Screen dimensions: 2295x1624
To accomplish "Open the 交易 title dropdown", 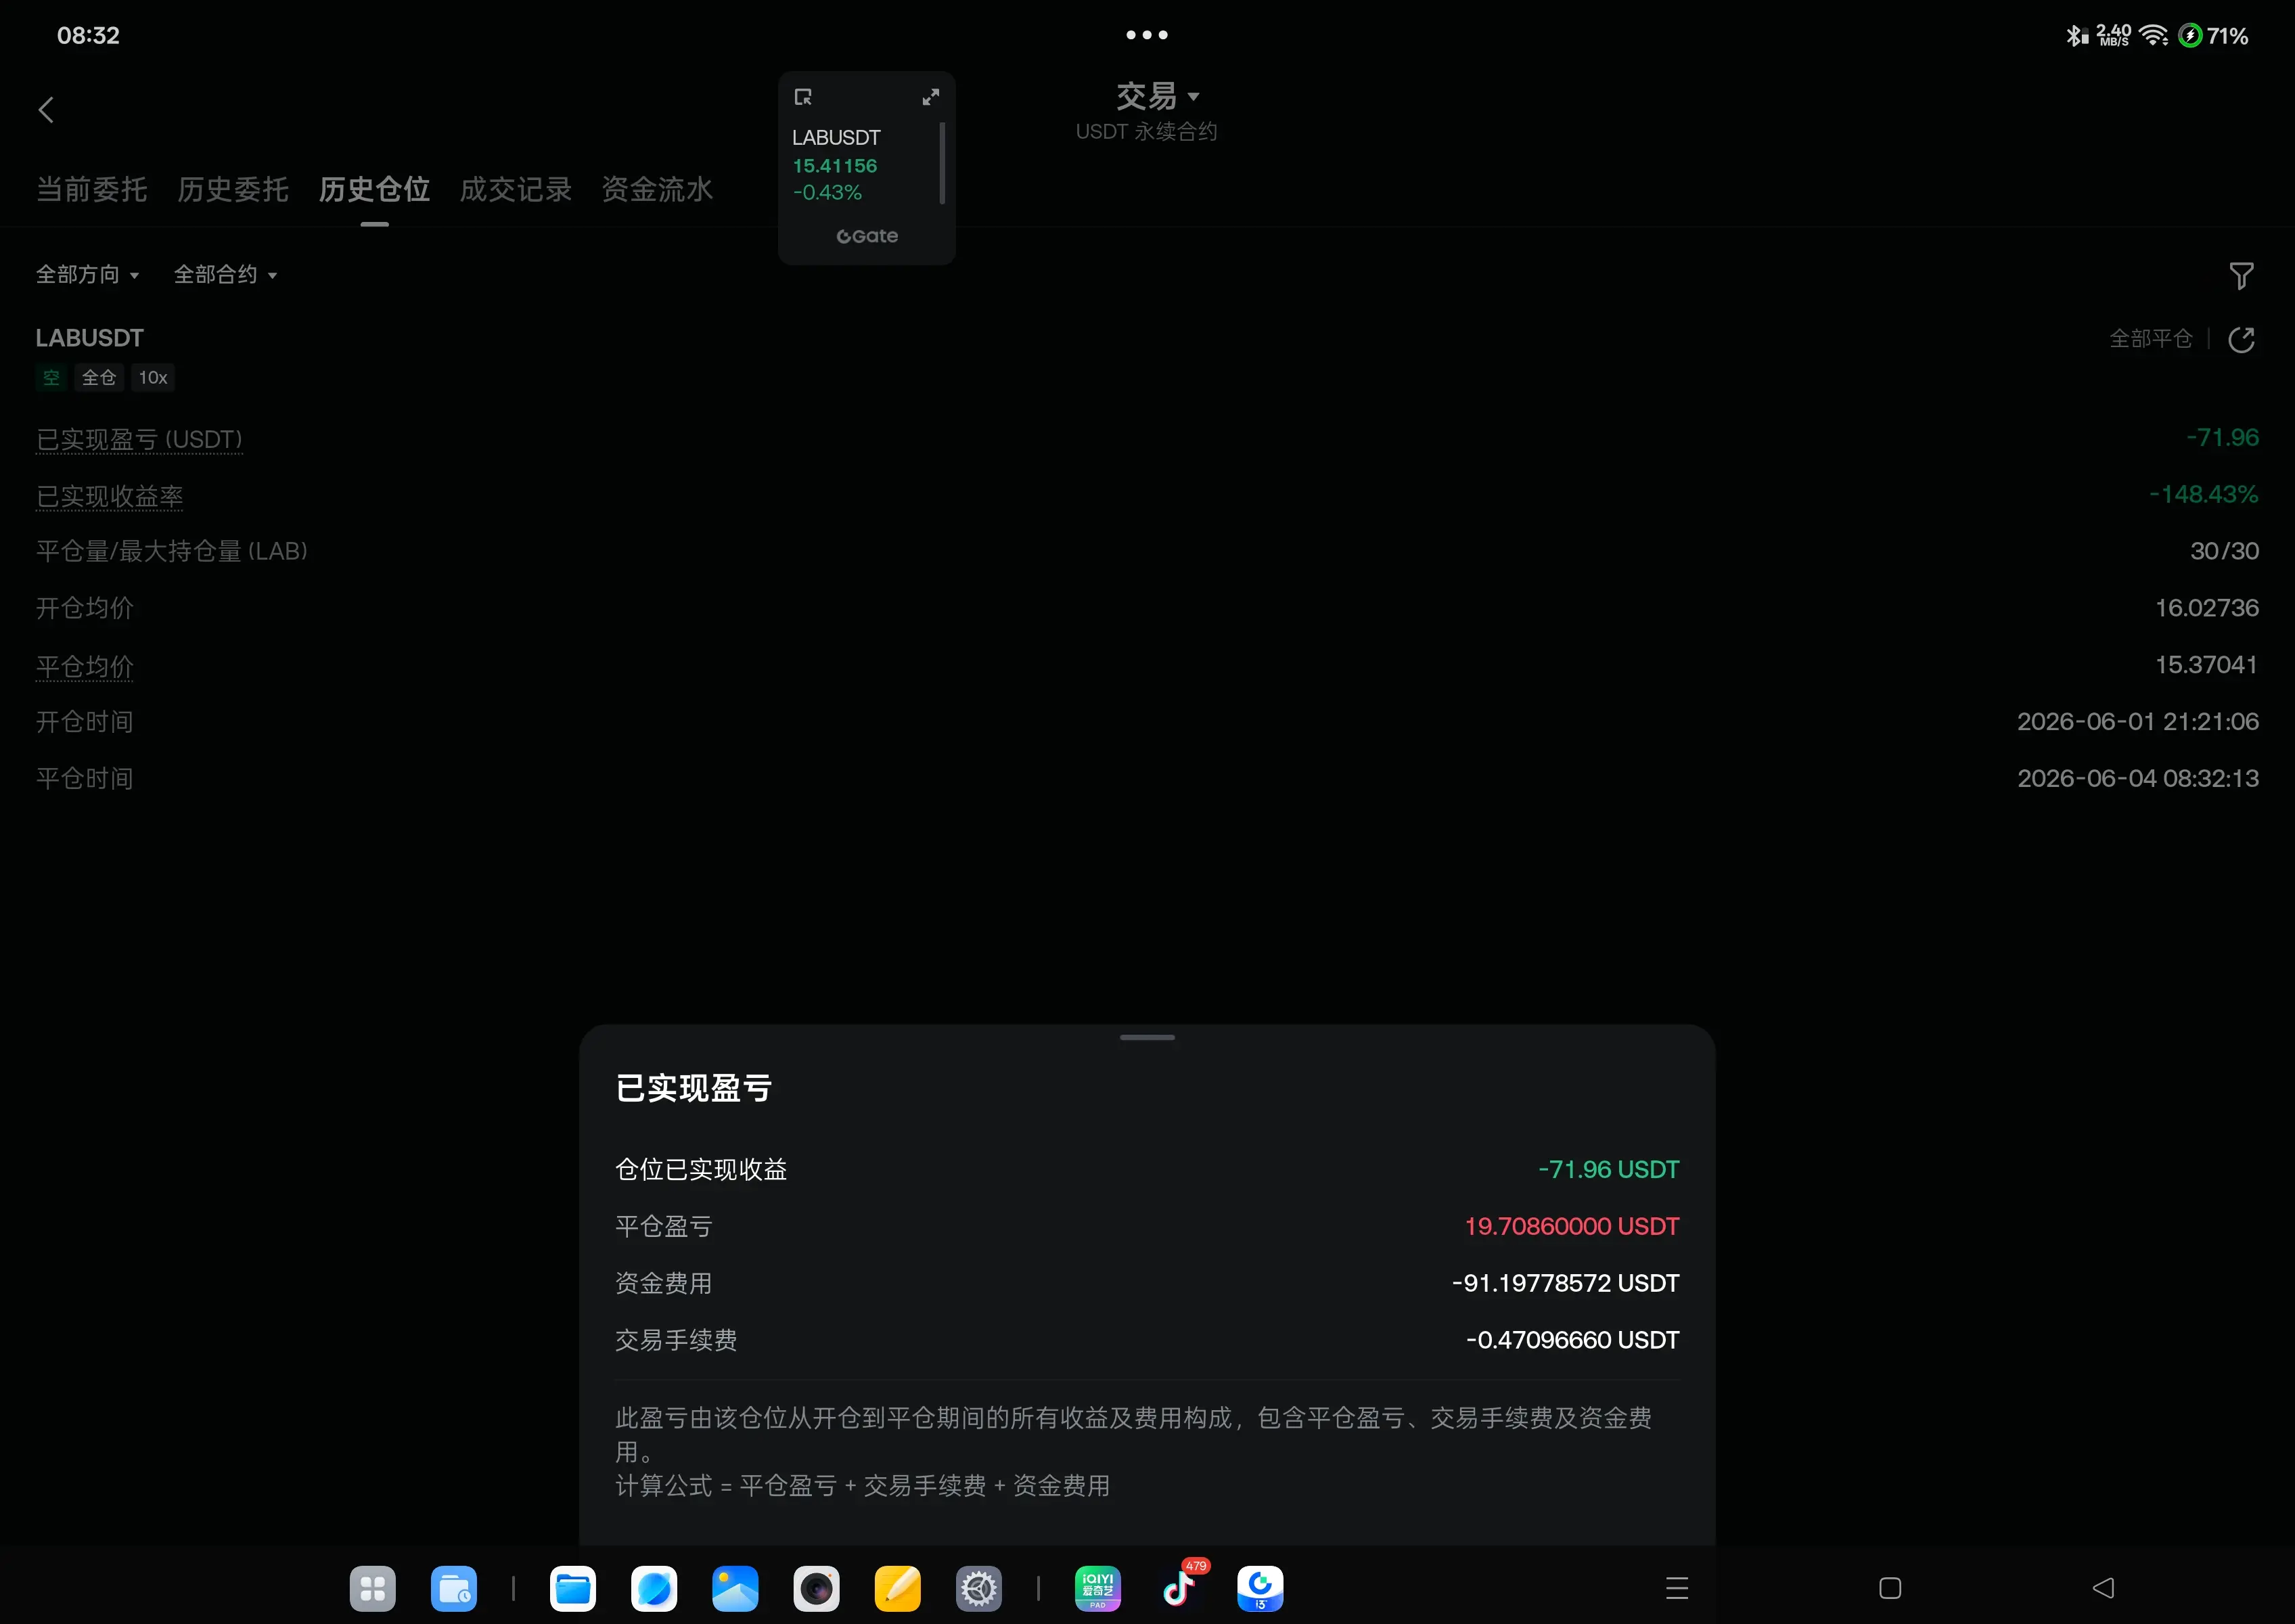I will pyautogui.click(x=1158, y=96).
